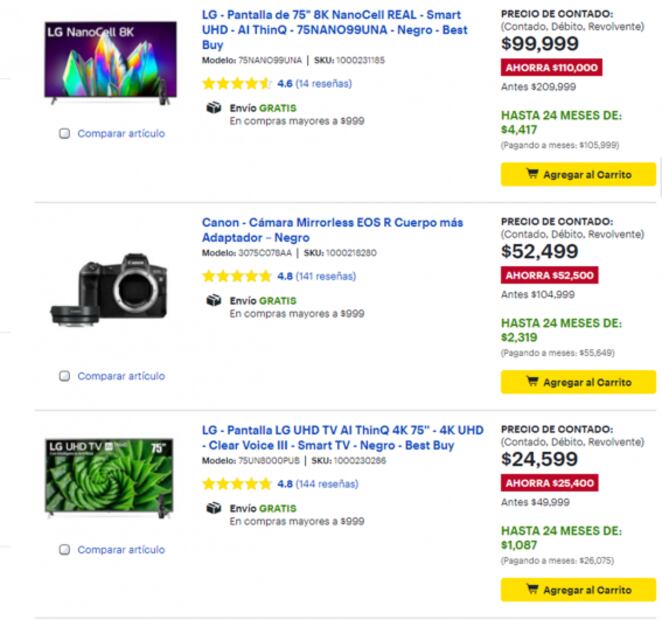The image size is (662, 620).
Task: Click cart icon on LG NanoCell add button
Action: coord(532,174)
